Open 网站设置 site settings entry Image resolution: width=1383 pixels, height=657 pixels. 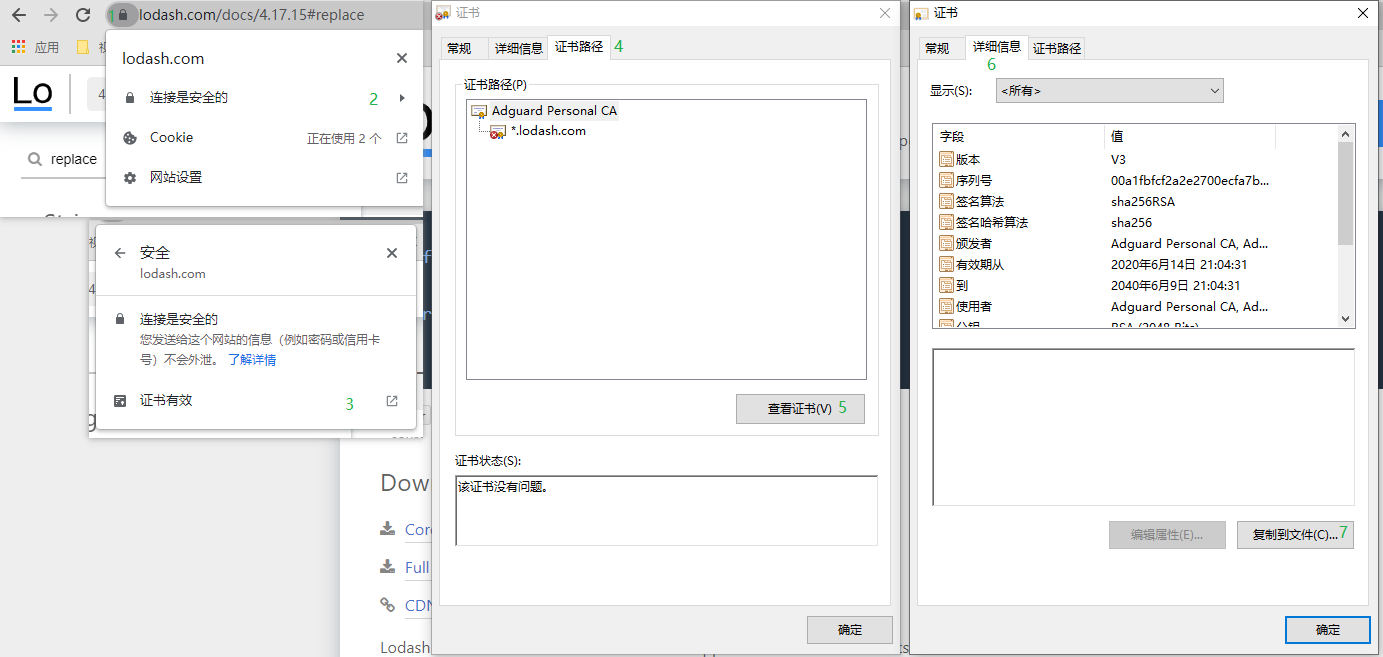click(x=264, y=178)
